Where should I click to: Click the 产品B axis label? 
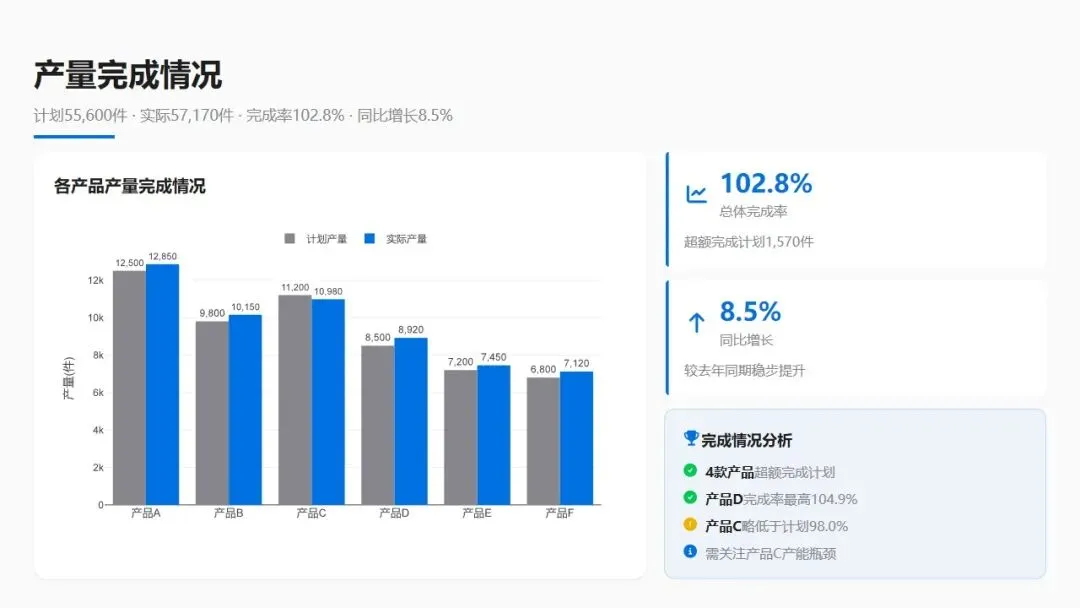pos(229,513)
